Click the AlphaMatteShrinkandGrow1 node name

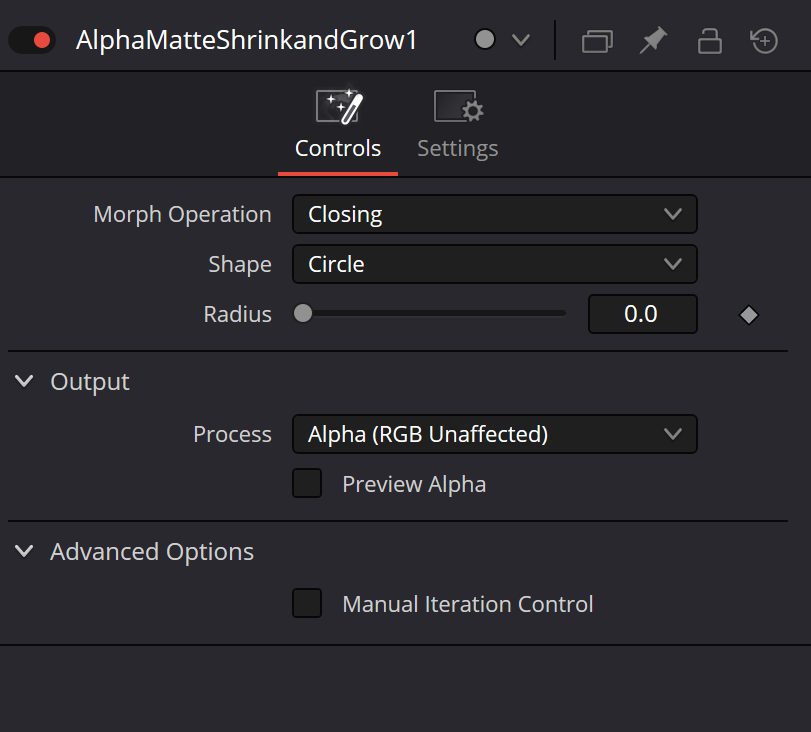(x=246, y=40)
